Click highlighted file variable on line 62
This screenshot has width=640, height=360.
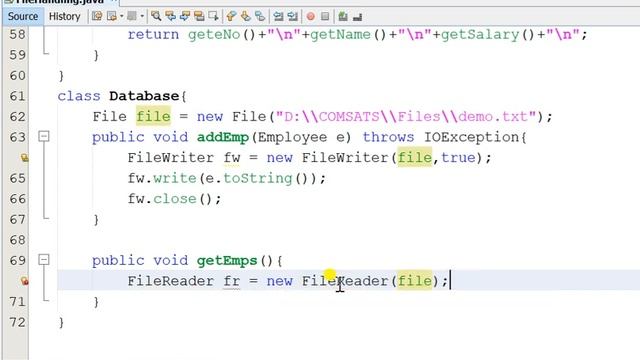click(x=153, y=117)
